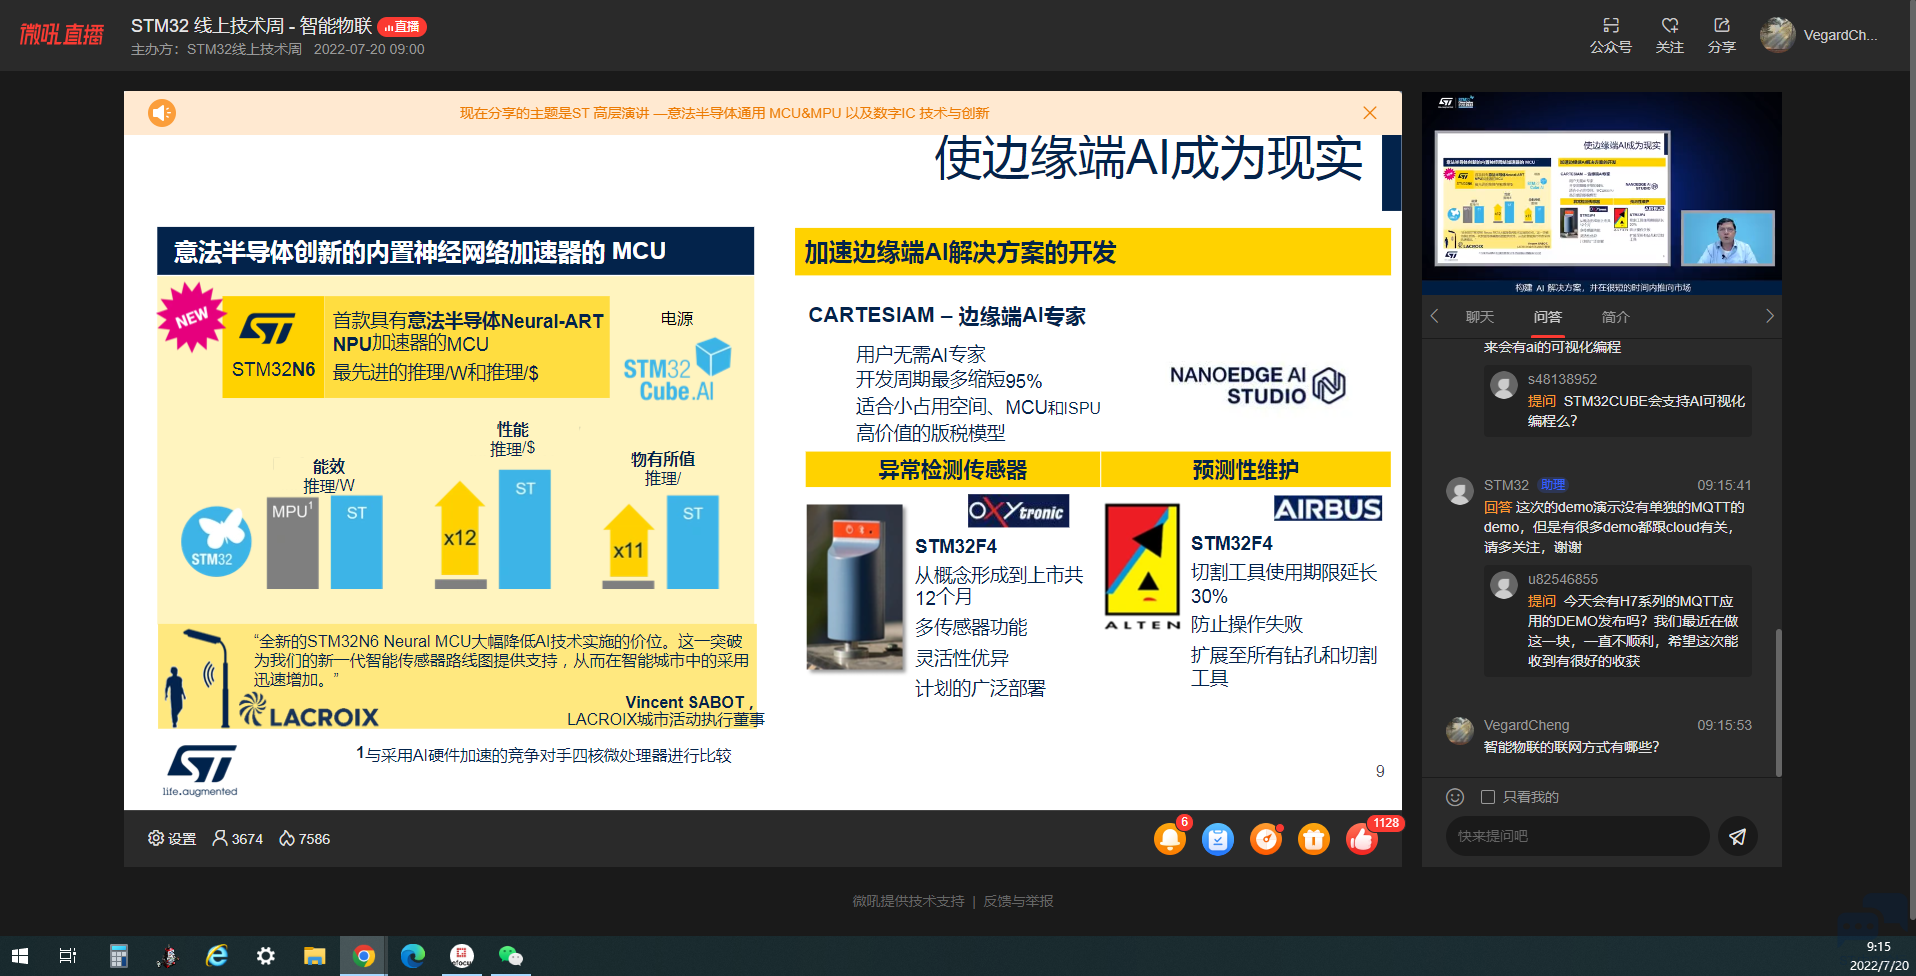This screenshot has width=1916, height=976.
Task: Open the gift box icon
Action: [1313, 839]
